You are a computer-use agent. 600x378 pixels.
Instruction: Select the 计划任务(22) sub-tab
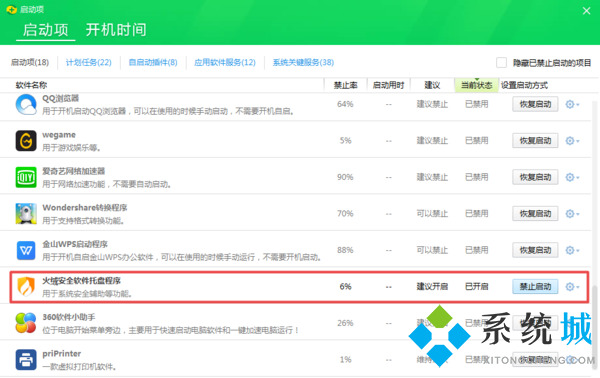(88, 62)
